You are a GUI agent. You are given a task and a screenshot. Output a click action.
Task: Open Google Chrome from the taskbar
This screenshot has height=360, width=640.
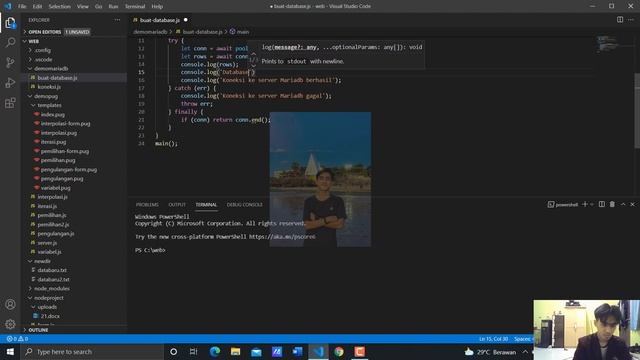pos(339,351)
